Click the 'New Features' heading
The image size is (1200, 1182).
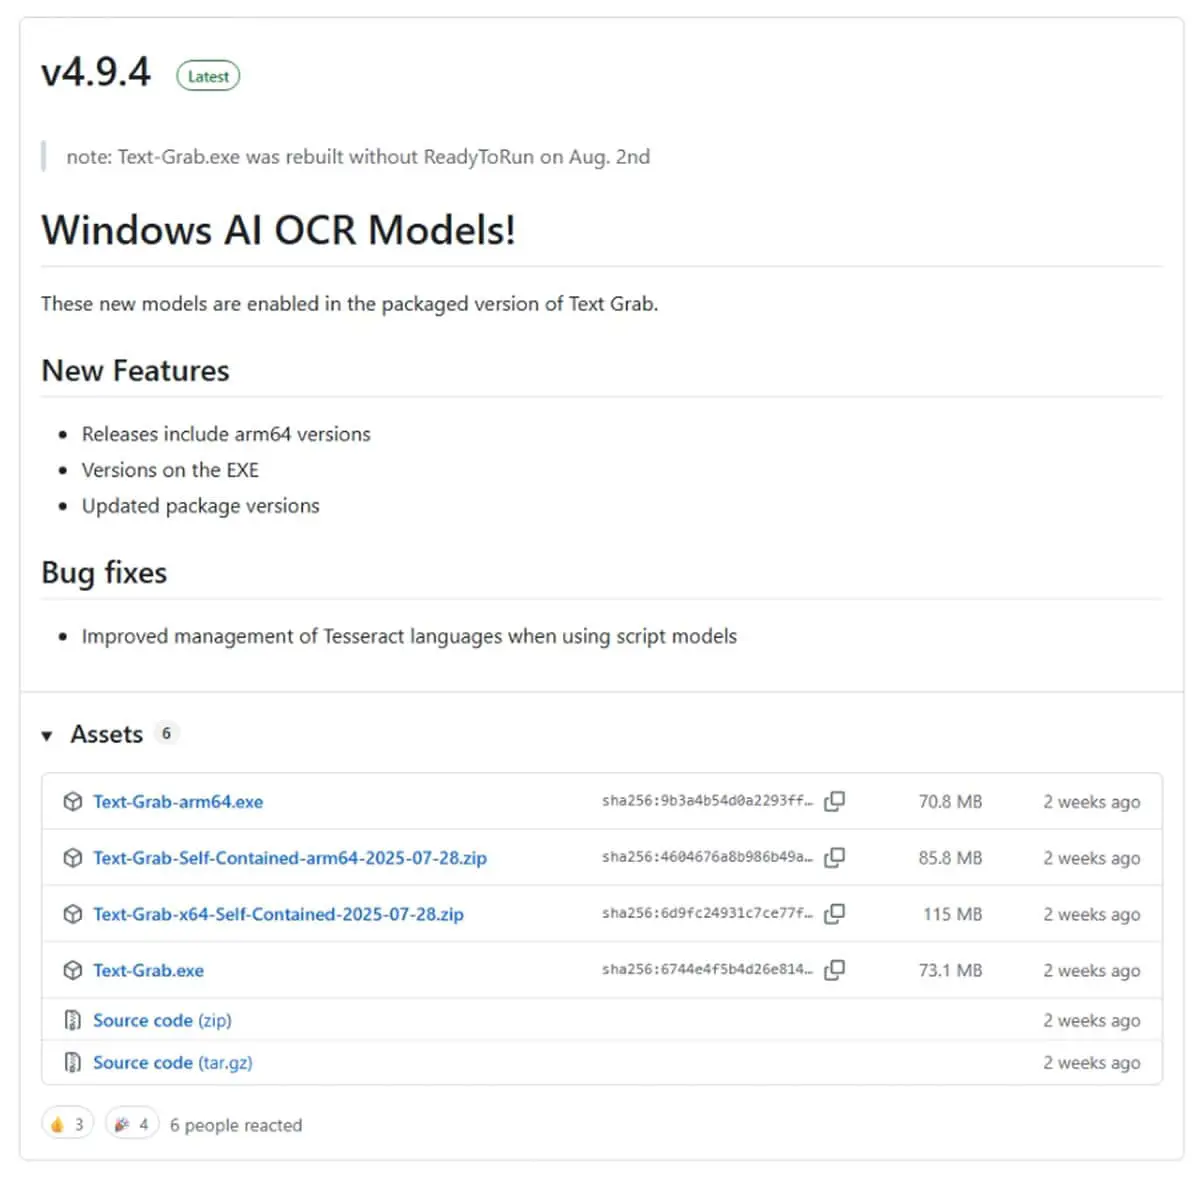tap(135, 371)
